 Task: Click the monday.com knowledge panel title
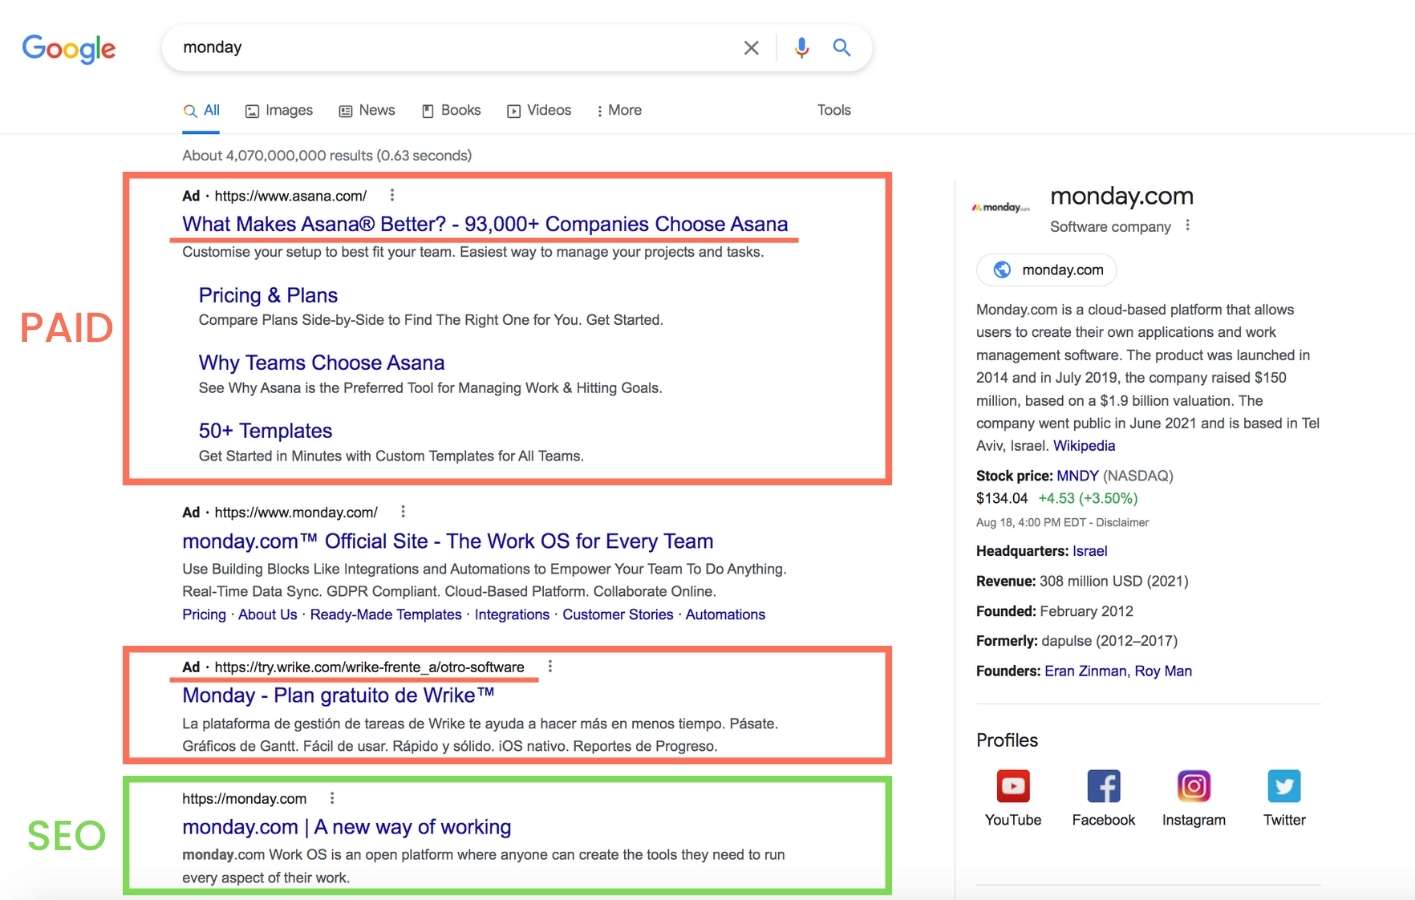click(1122, 196)
